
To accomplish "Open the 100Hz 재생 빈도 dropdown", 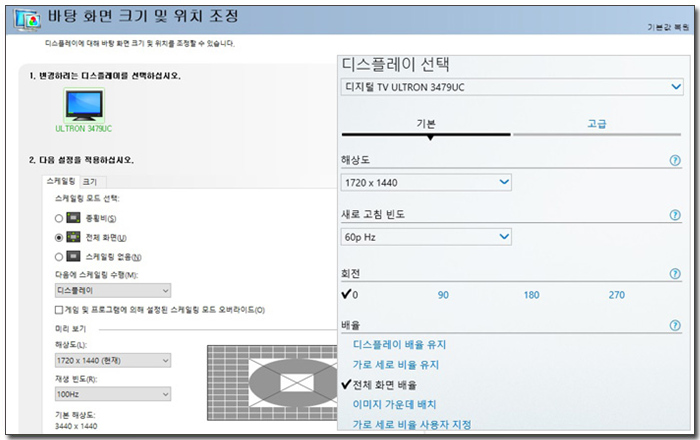I will (x=112, y=396).
